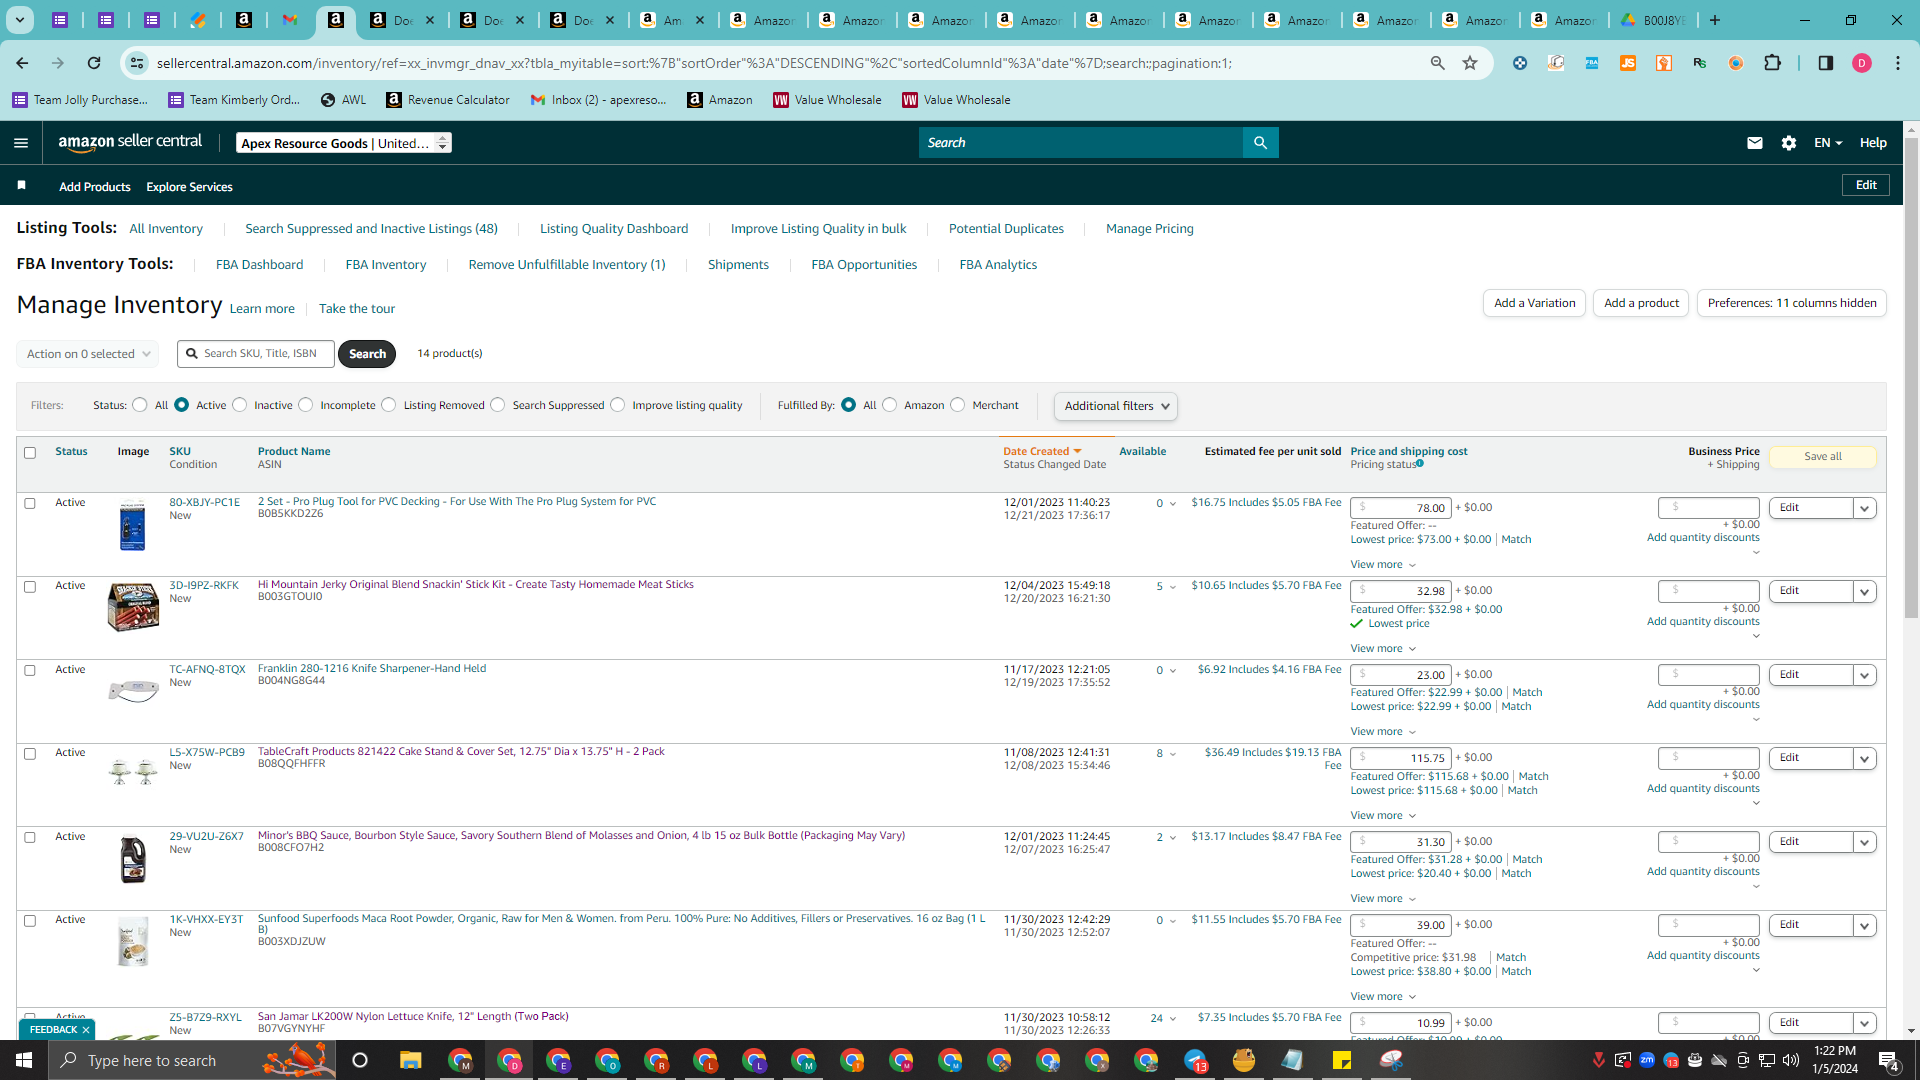Open the Sticky Notes taskbar icon
Image resolution: width=1920 pixels, height=1080 pixels.
tap(1342, 1060)
